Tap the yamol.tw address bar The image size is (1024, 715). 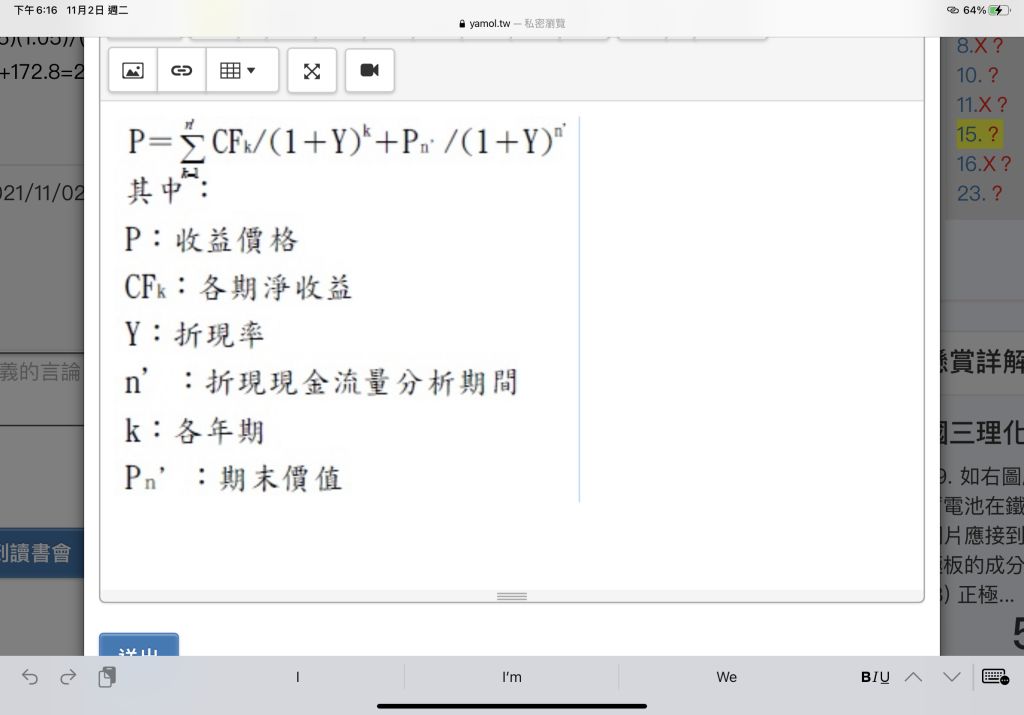511,23
